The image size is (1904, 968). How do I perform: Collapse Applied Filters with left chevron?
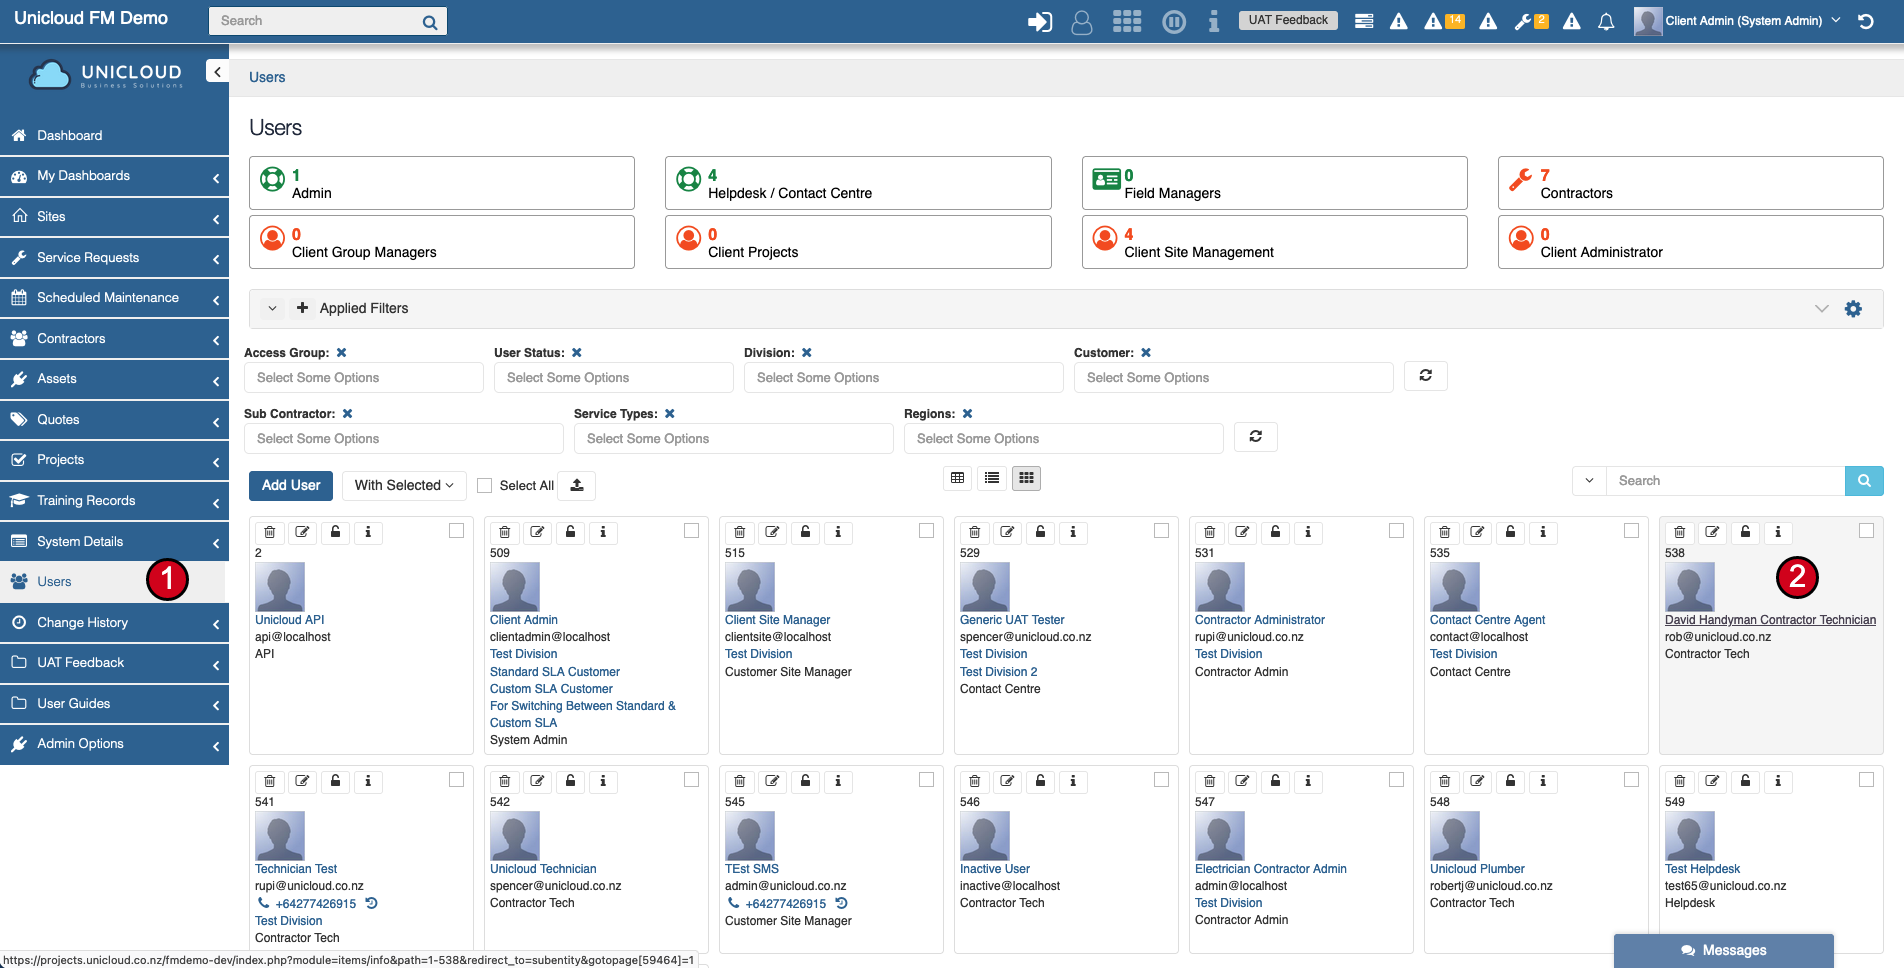tap(272, 309)
